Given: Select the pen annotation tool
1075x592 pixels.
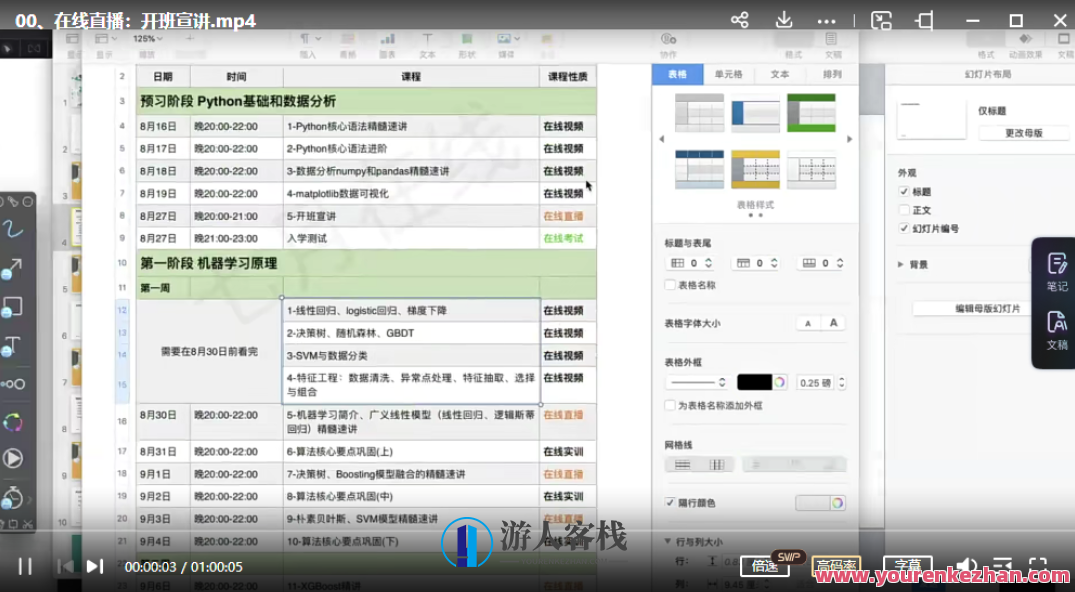Looking at the screenshot, I should tap(12, 227).
